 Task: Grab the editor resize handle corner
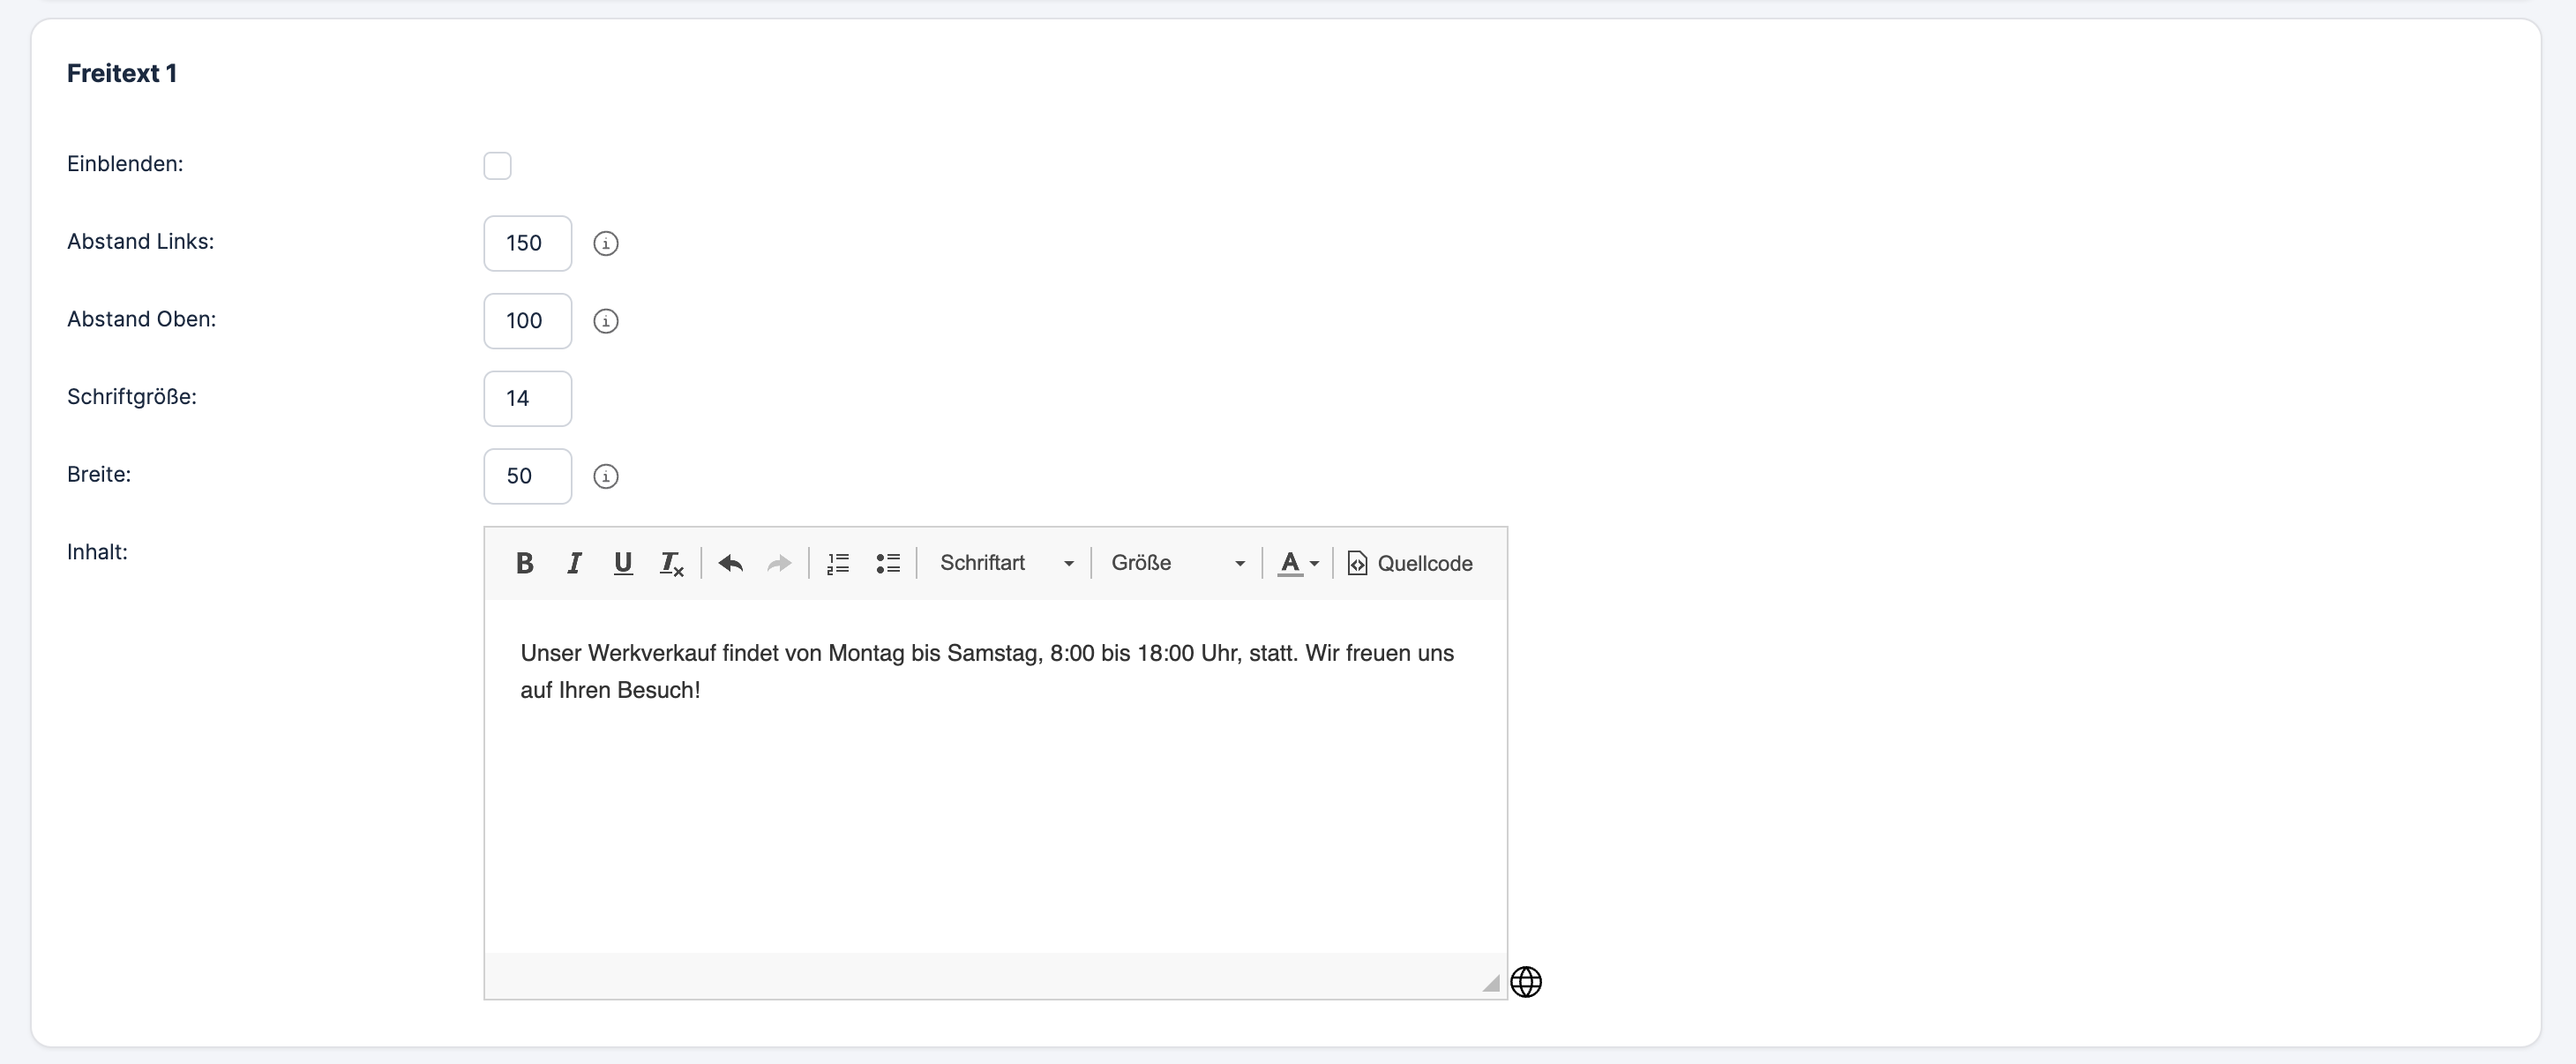pyautogui.click(x=1491, y=984)
